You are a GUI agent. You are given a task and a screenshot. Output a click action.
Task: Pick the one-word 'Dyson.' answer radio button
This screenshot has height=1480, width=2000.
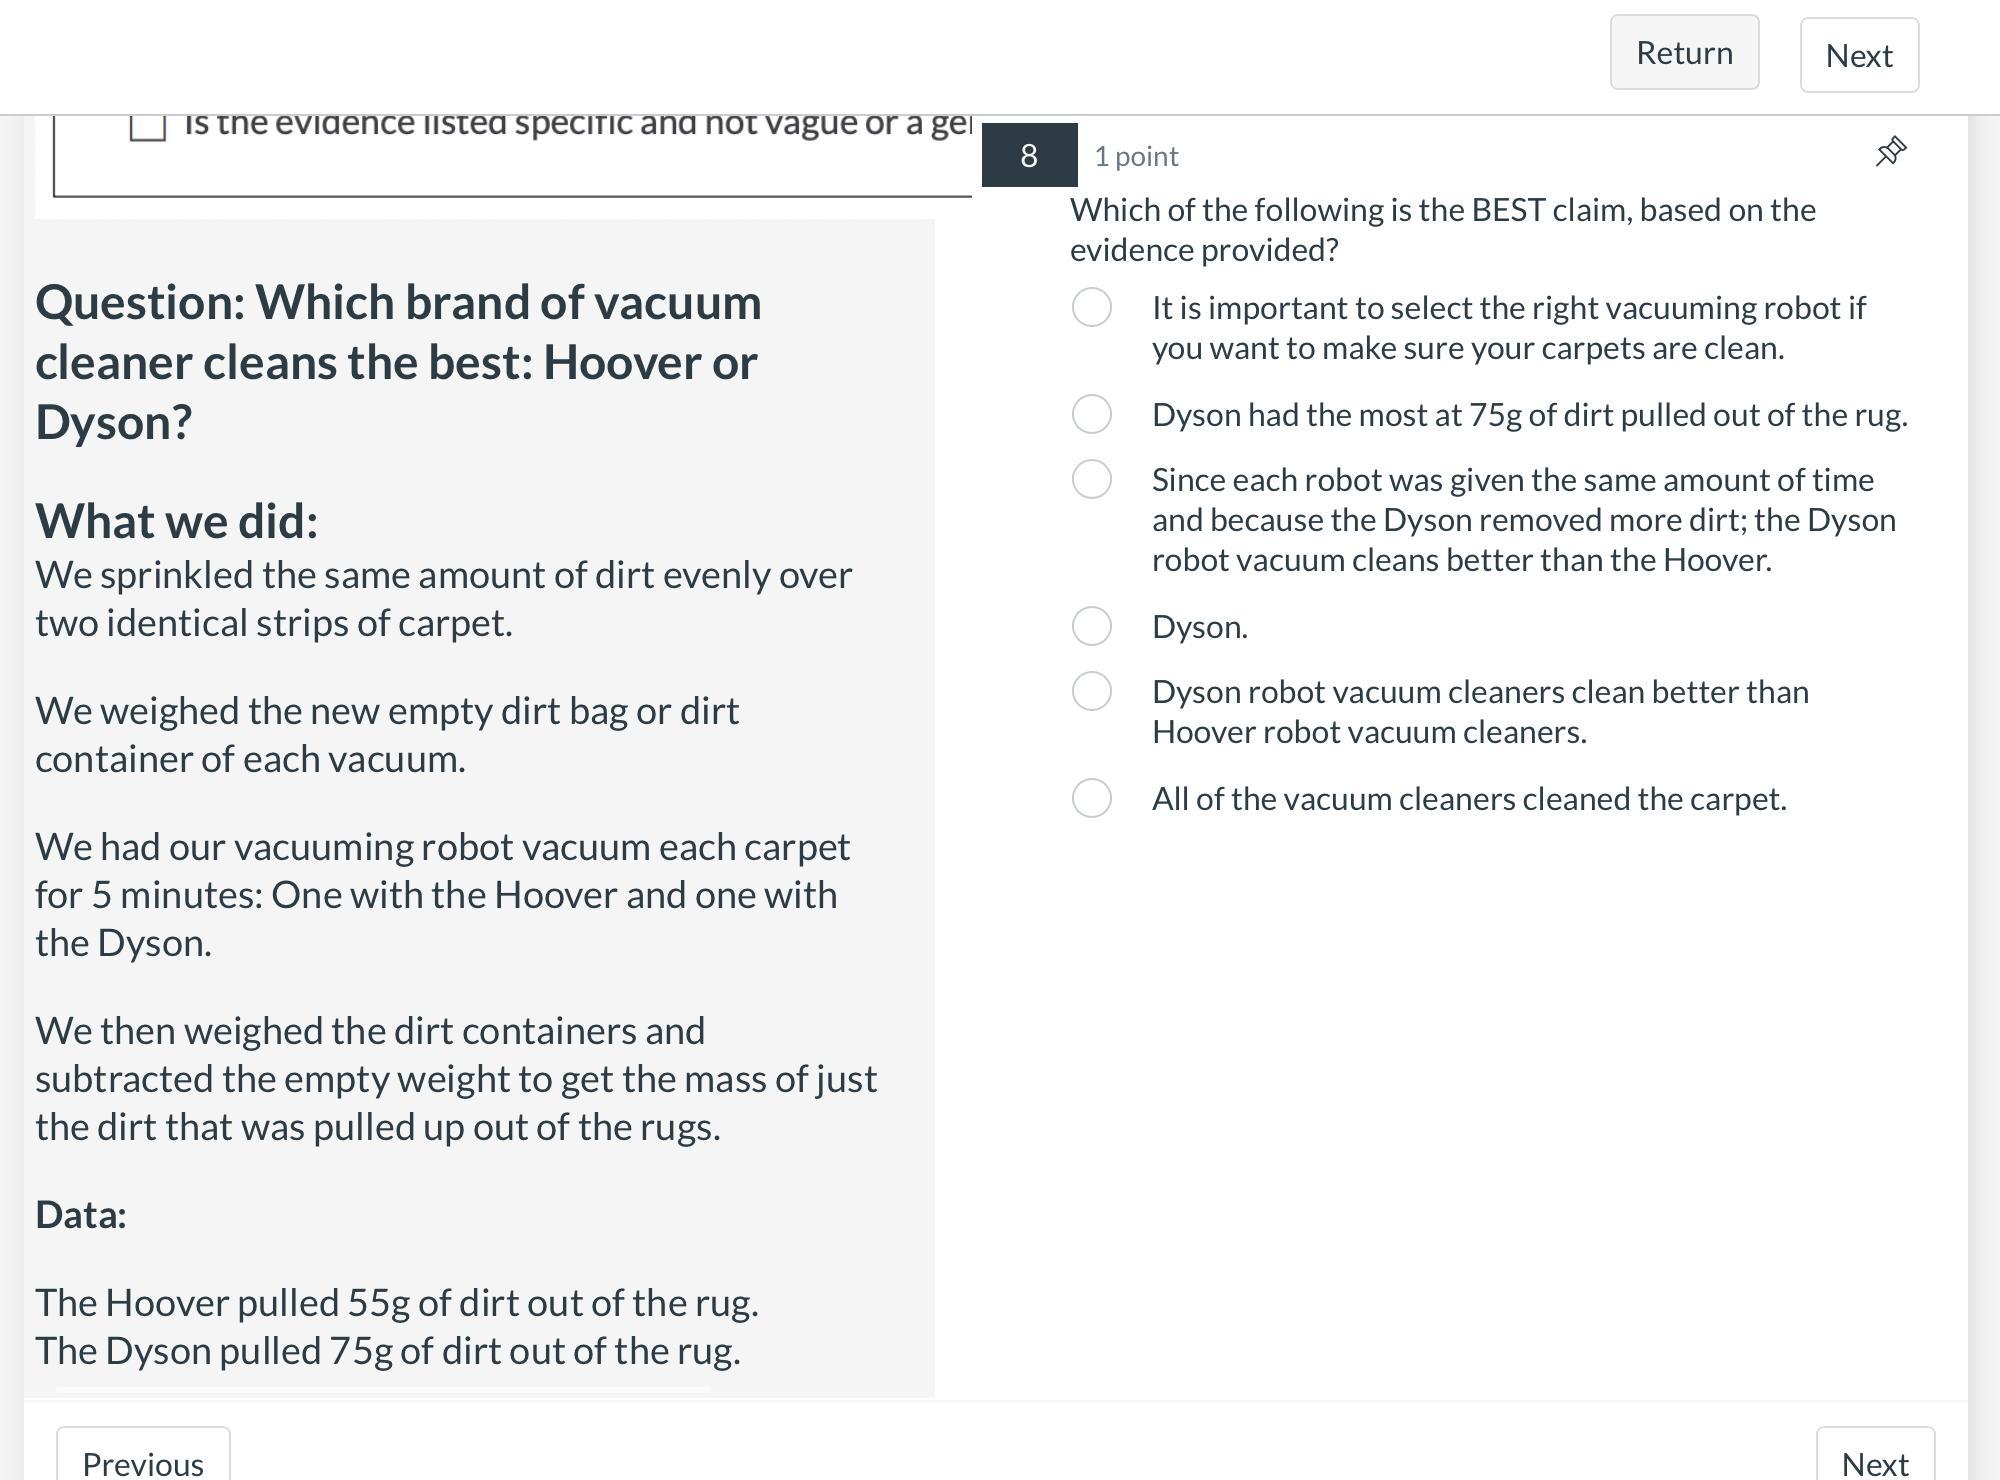(1091, 626)
